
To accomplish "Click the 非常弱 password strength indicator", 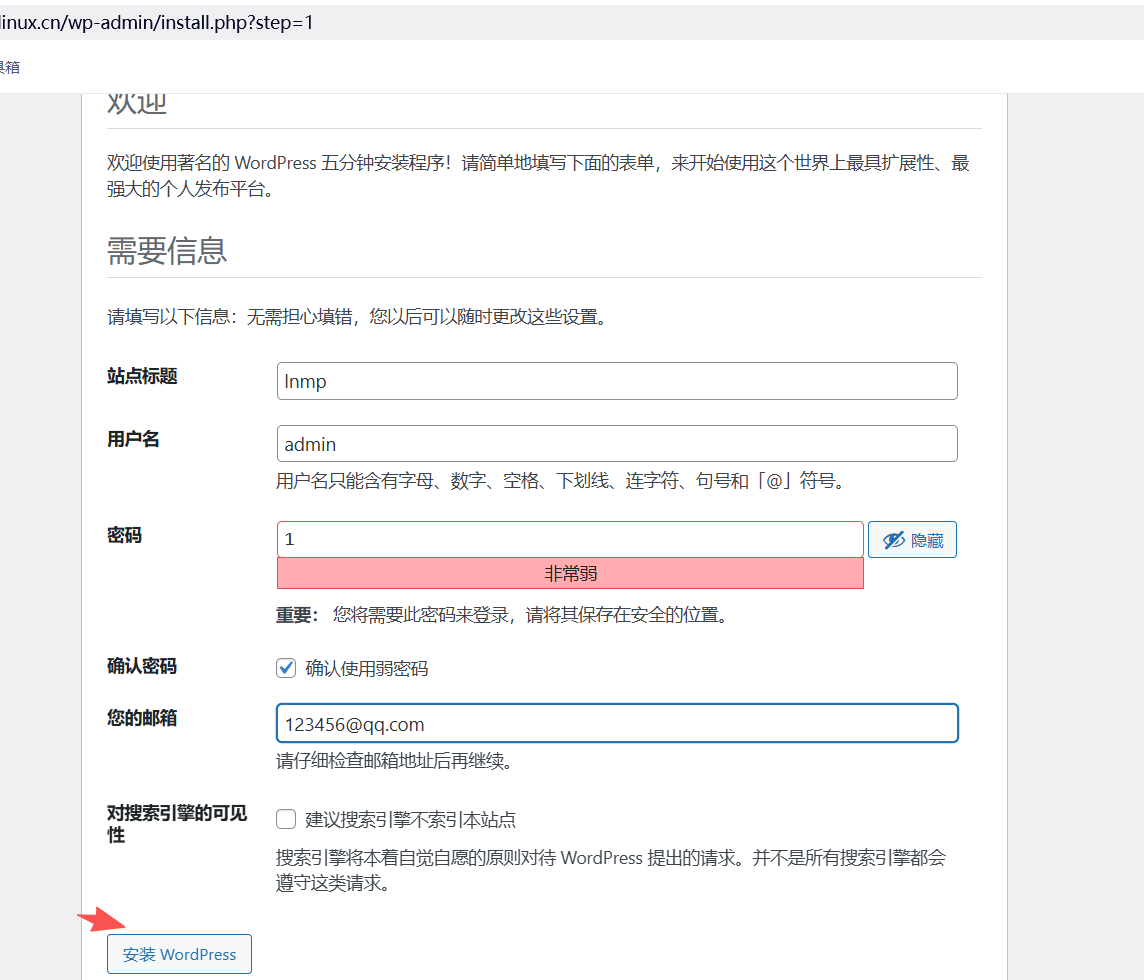I will coord(570,574).
